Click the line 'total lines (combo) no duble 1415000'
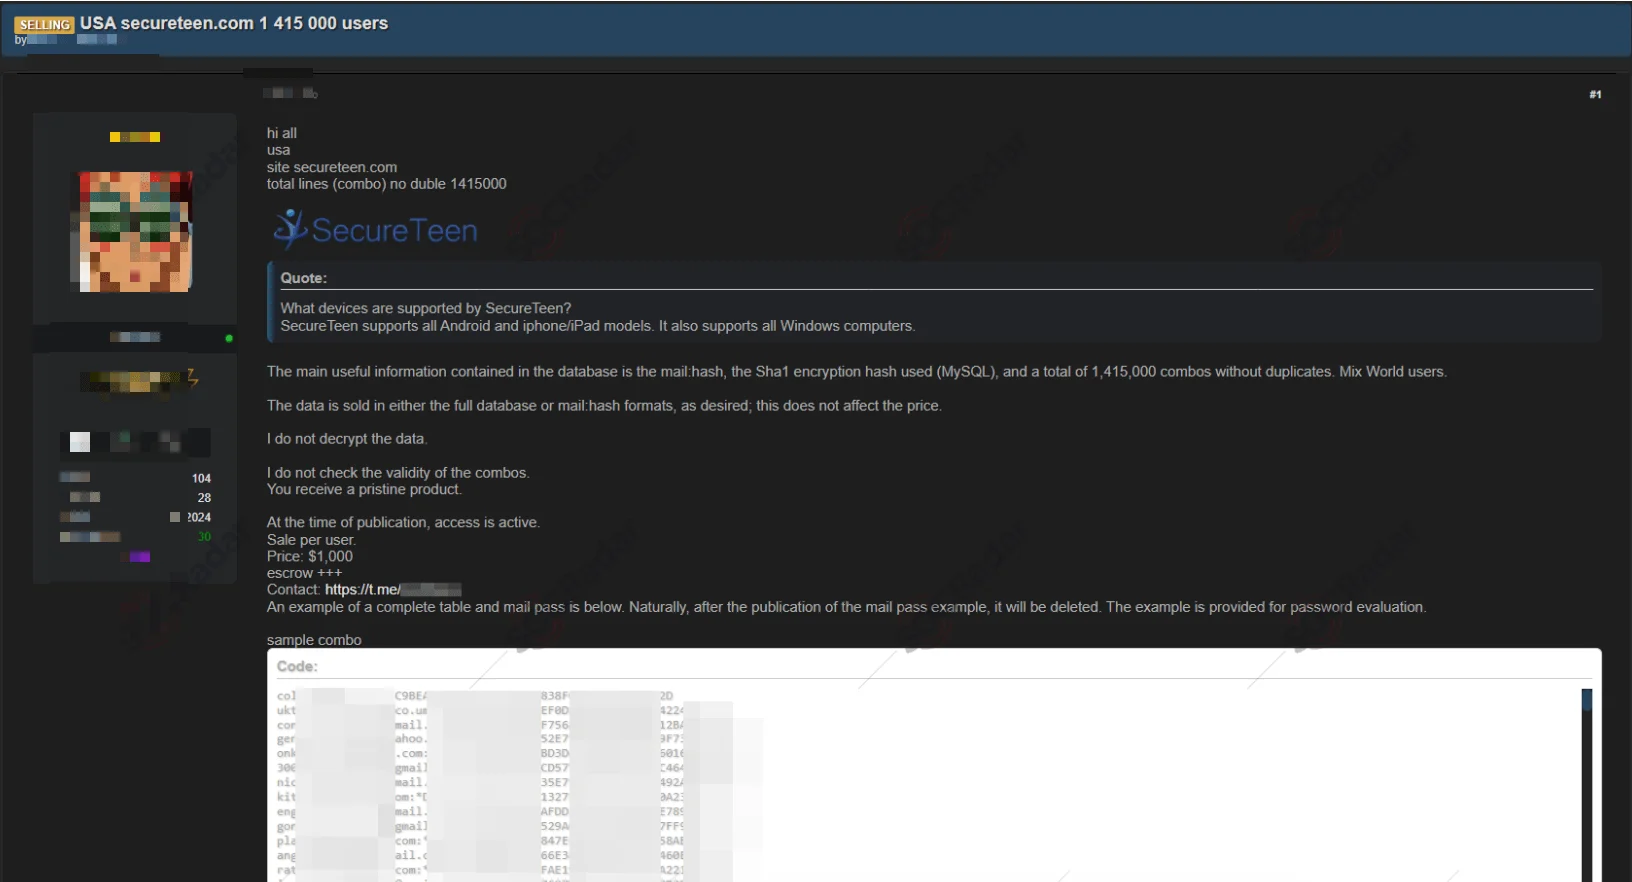1632x882 pixels. tap(386, 184)
